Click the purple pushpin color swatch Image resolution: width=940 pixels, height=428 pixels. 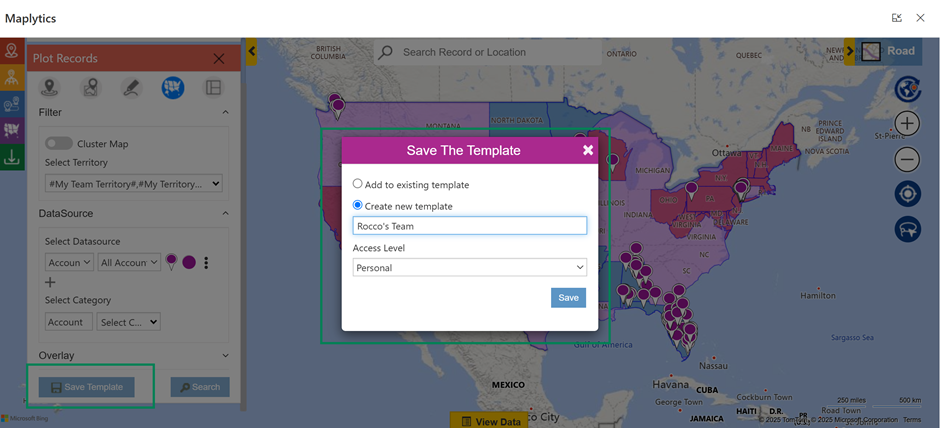[x=189, y=263]
